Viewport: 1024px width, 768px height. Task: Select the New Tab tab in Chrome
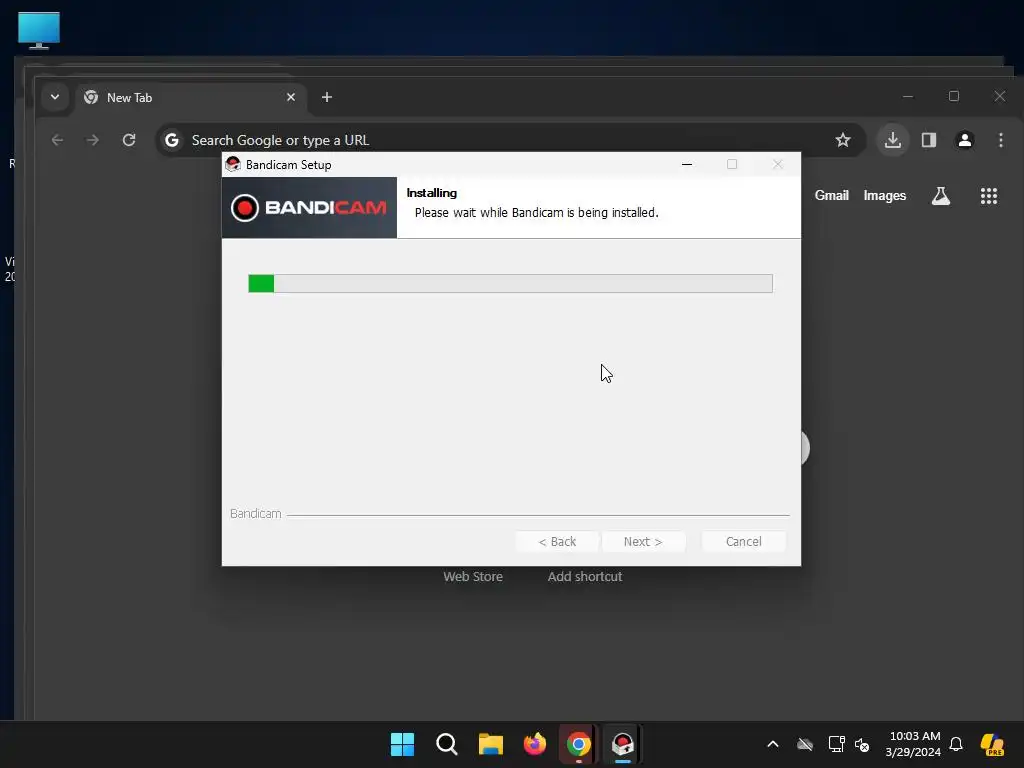pos(189,98)
